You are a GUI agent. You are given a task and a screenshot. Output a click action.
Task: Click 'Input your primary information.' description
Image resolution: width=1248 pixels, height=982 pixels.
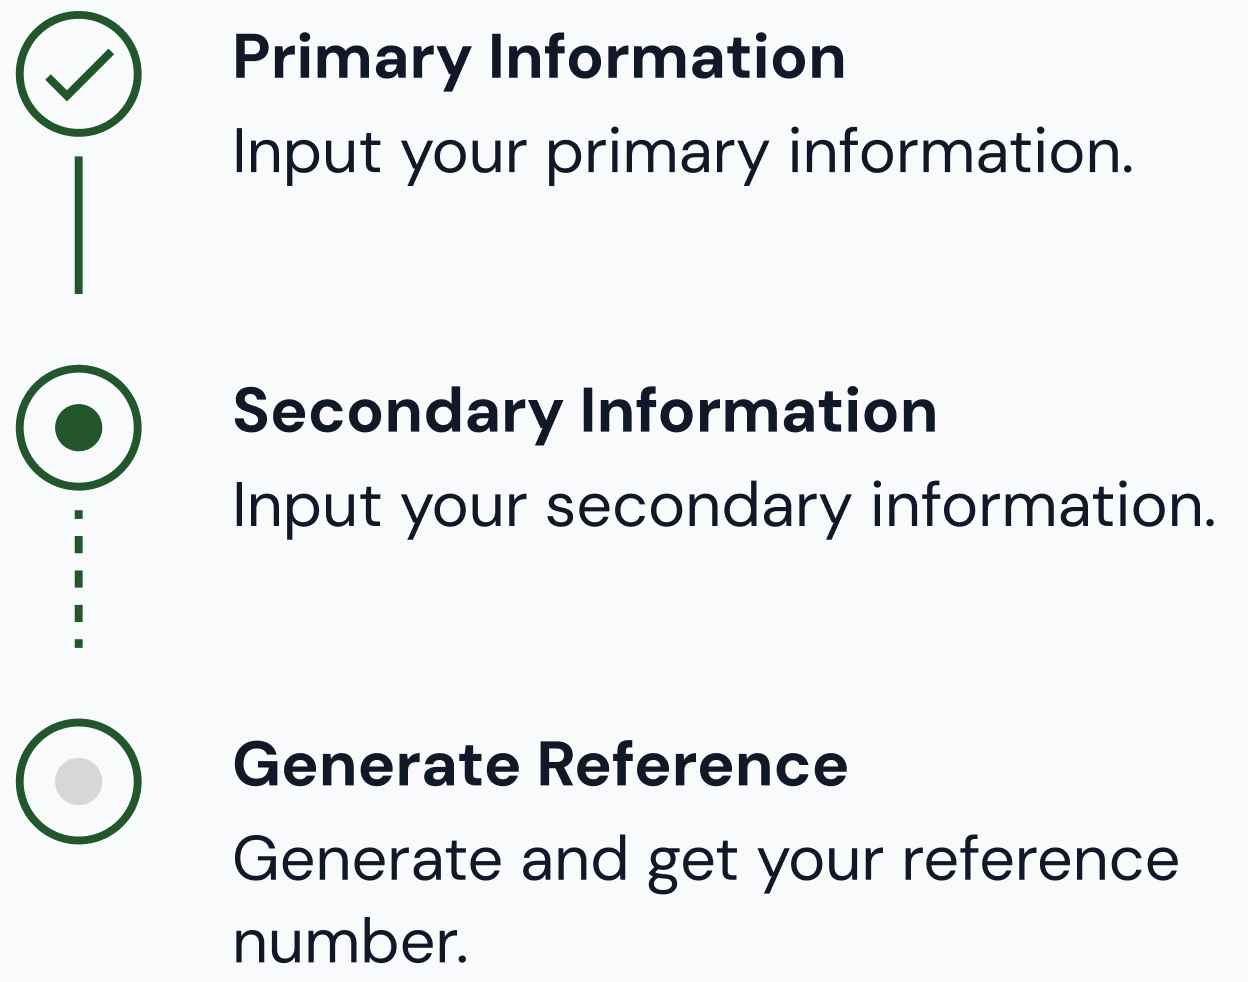[684, 153]
